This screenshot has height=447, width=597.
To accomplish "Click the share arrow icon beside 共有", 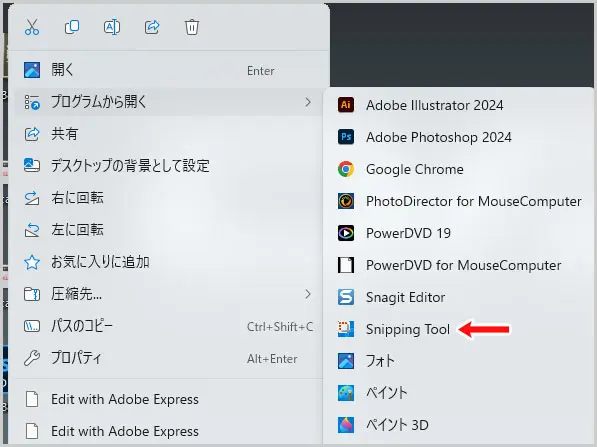I will pyautogui.click(x=32, y=134).
